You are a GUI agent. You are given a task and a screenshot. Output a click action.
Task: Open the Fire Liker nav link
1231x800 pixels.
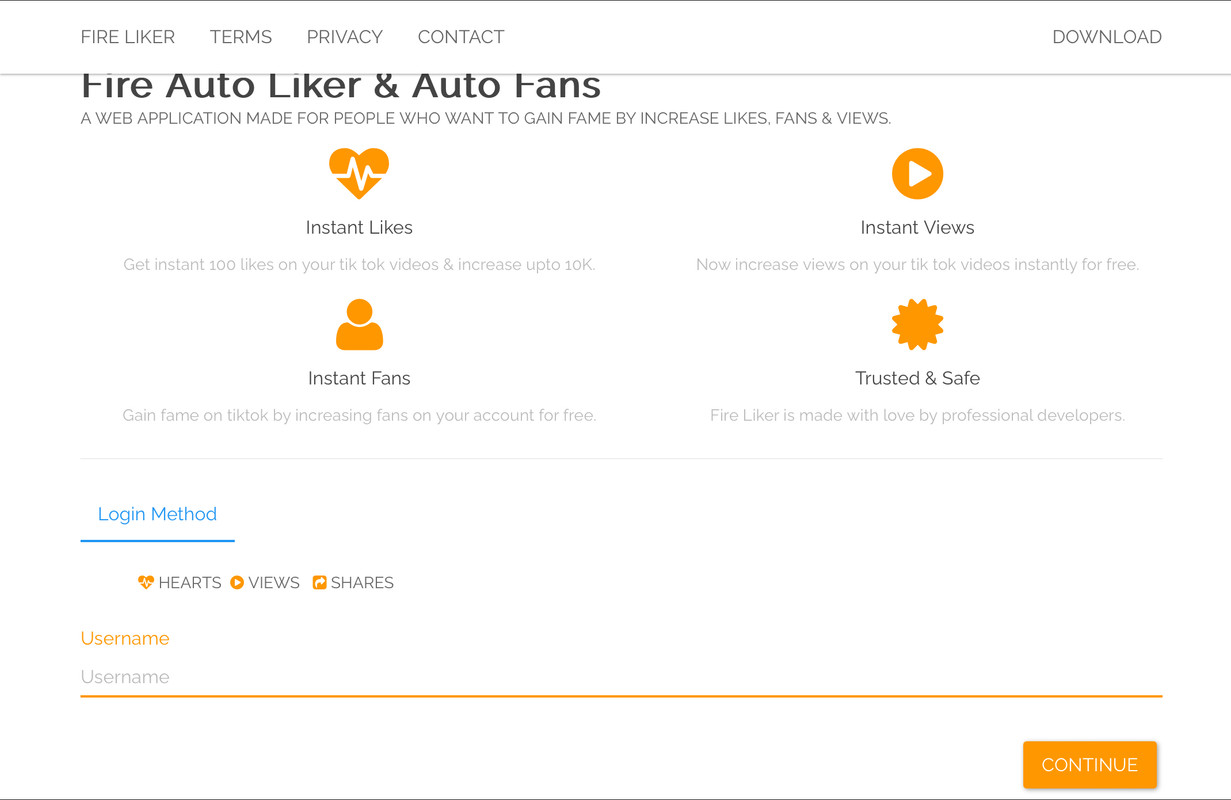tap(128, 37)
